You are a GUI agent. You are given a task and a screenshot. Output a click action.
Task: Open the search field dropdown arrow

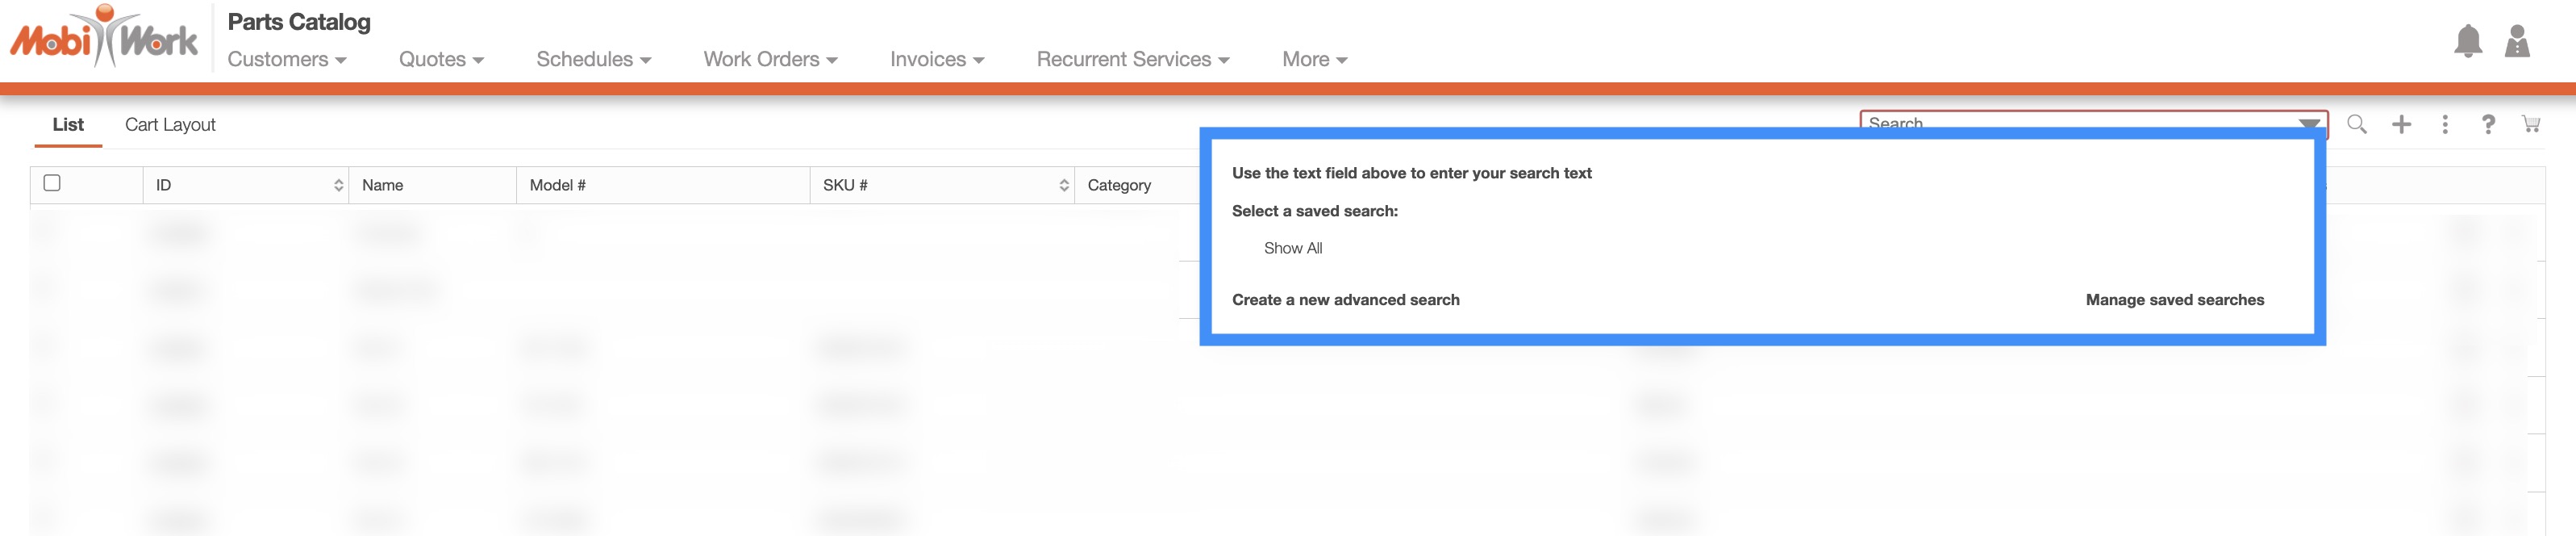click(2308, 124)
